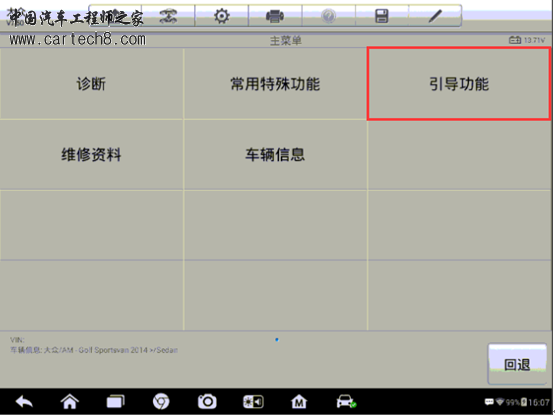
Task: Select the 维修资料 menu tile
Action: click(x=91, y=155)
